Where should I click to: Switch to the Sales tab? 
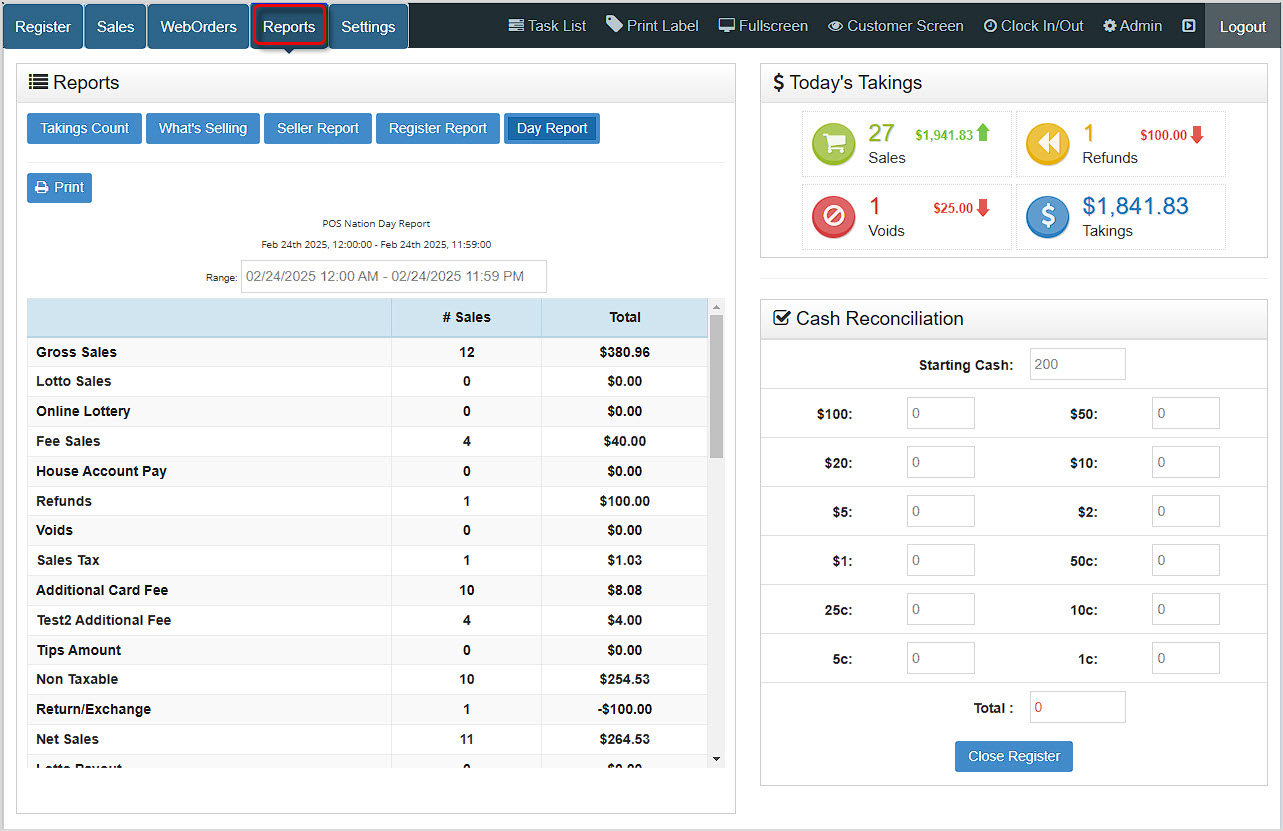[x=114, y=27]
